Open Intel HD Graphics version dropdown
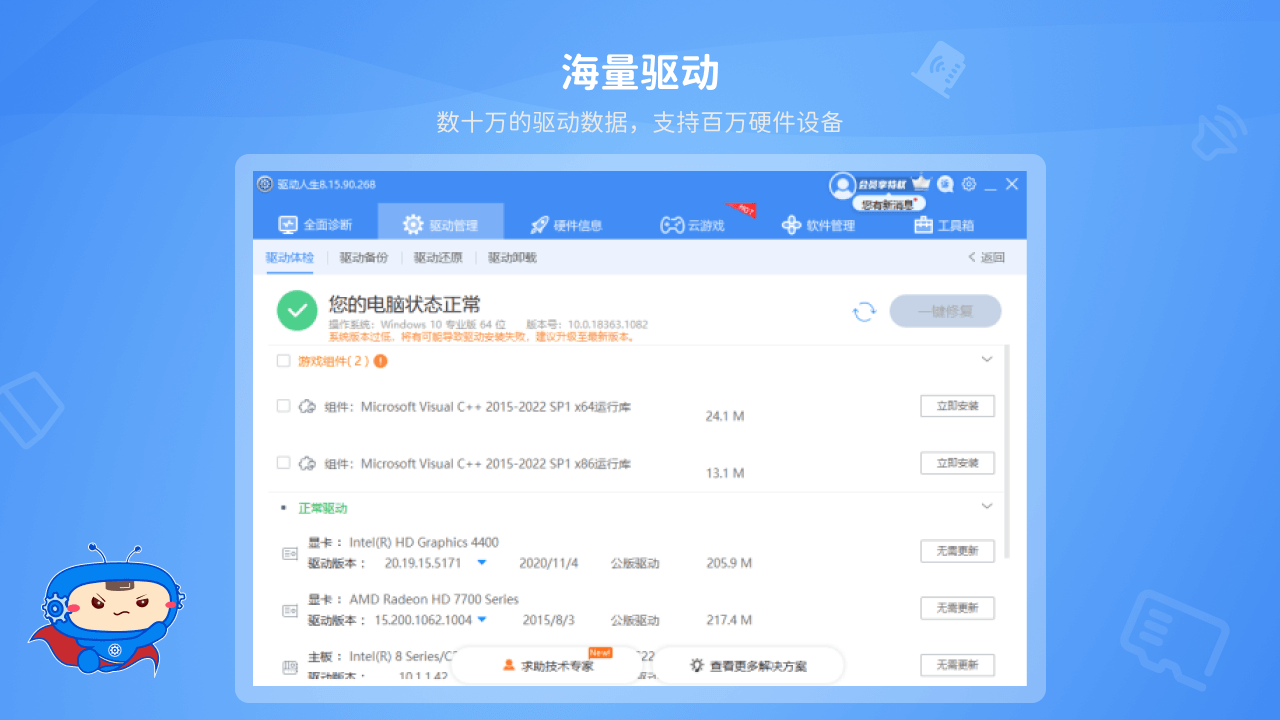1280x720 pixels. tap(479, 563)
